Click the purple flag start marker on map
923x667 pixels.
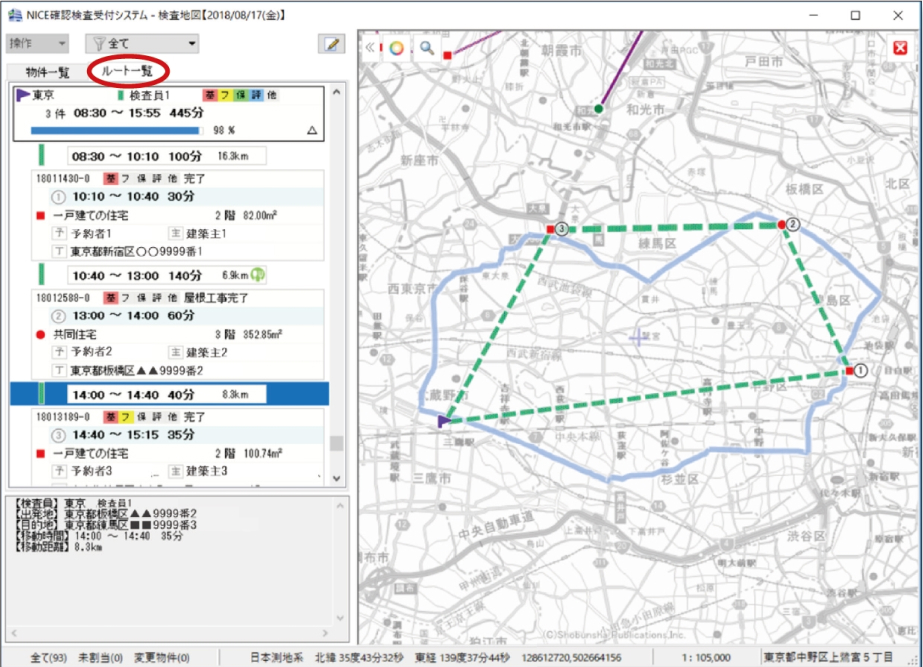444,420
